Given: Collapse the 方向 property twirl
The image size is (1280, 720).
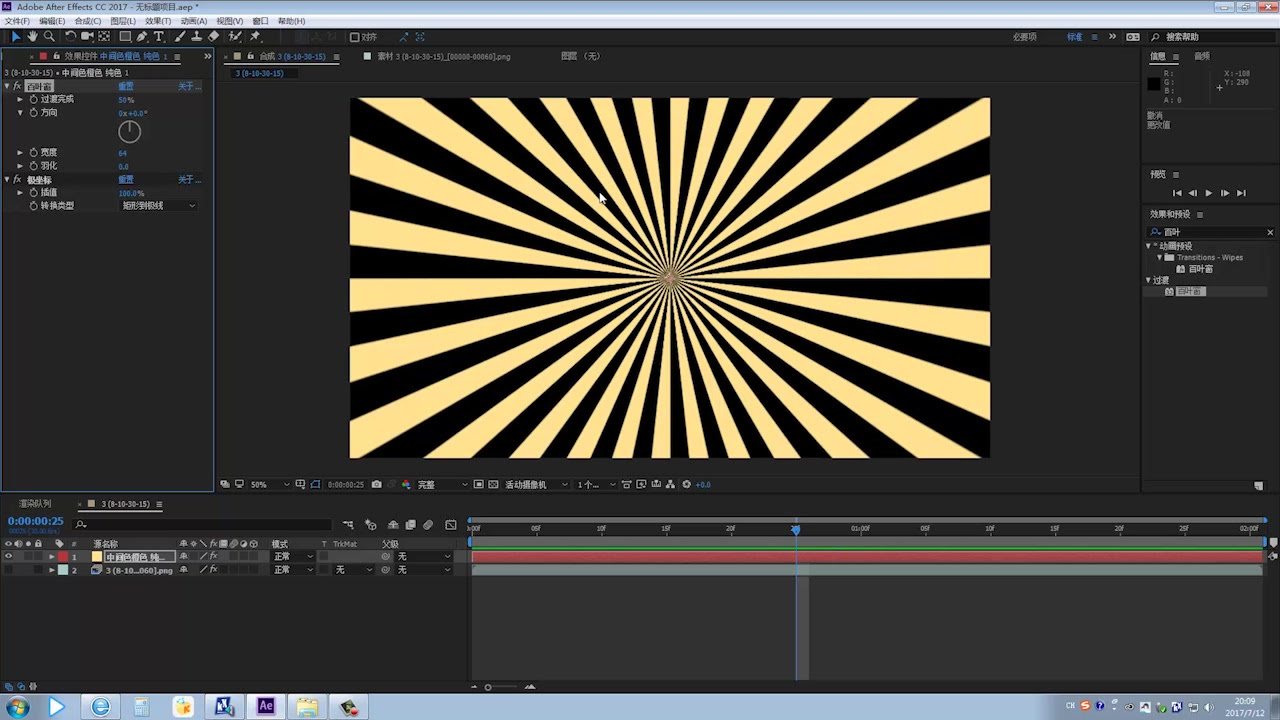Looking at the screenshot, I should 20,113.
